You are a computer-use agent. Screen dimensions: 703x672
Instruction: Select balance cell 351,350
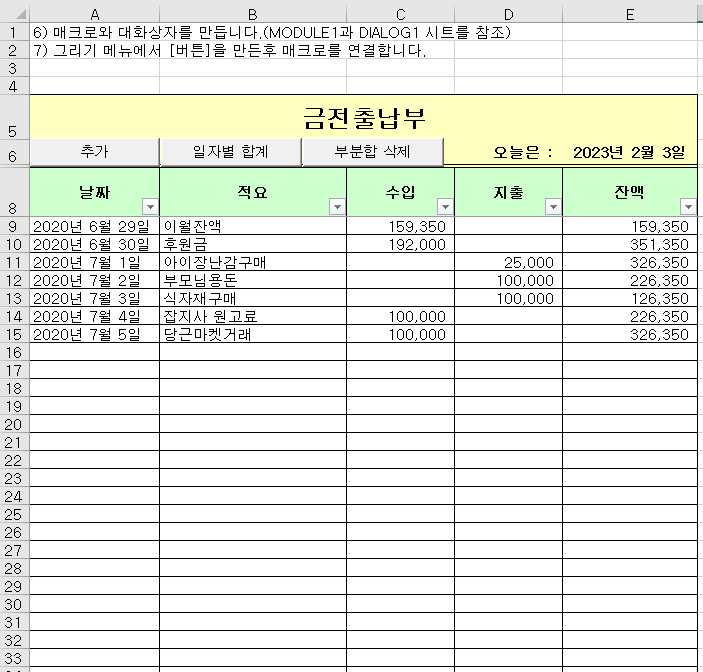click(630, 244)
